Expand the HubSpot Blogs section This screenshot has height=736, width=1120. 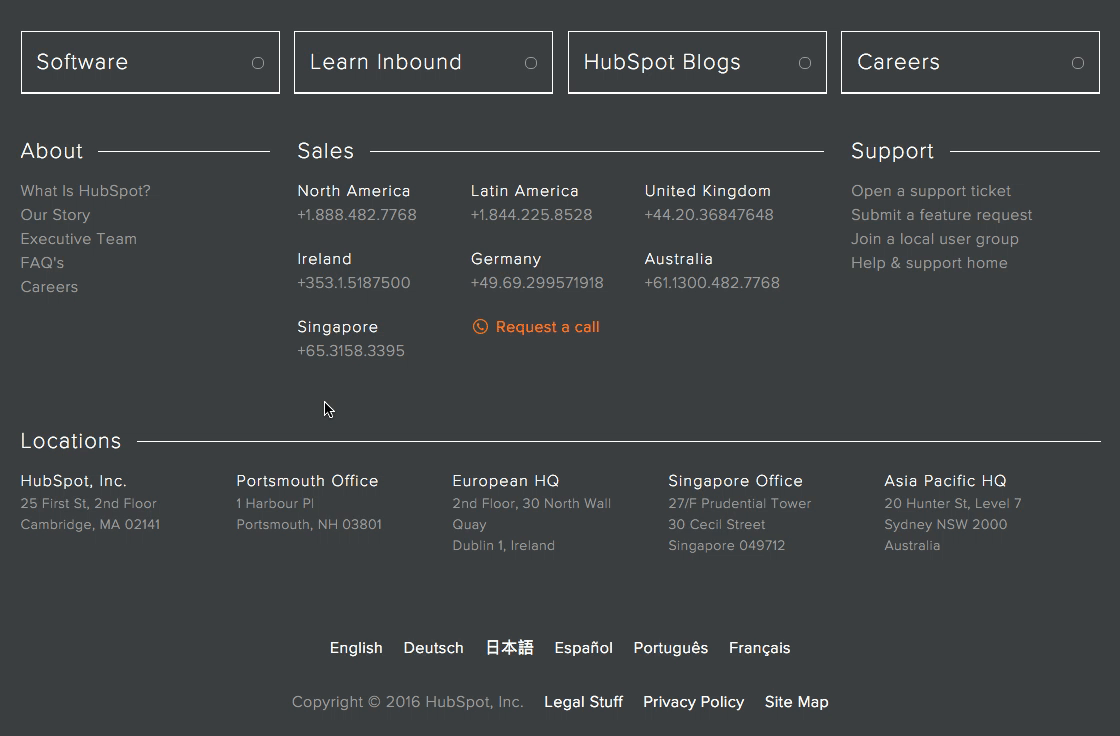point(697,62)
